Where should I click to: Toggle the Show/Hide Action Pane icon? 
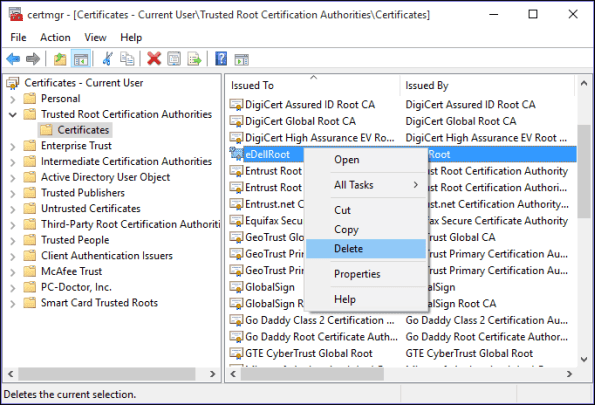pyautogui.click(x=242, y=60)
